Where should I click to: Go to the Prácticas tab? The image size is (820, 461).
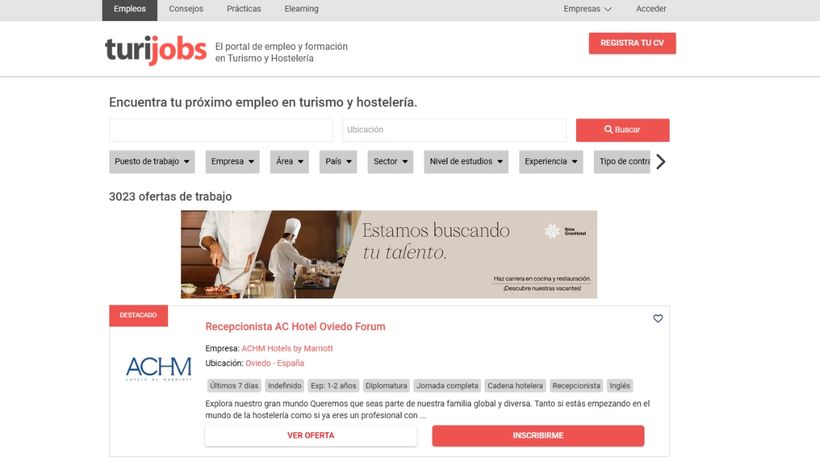tap(244, 9)
